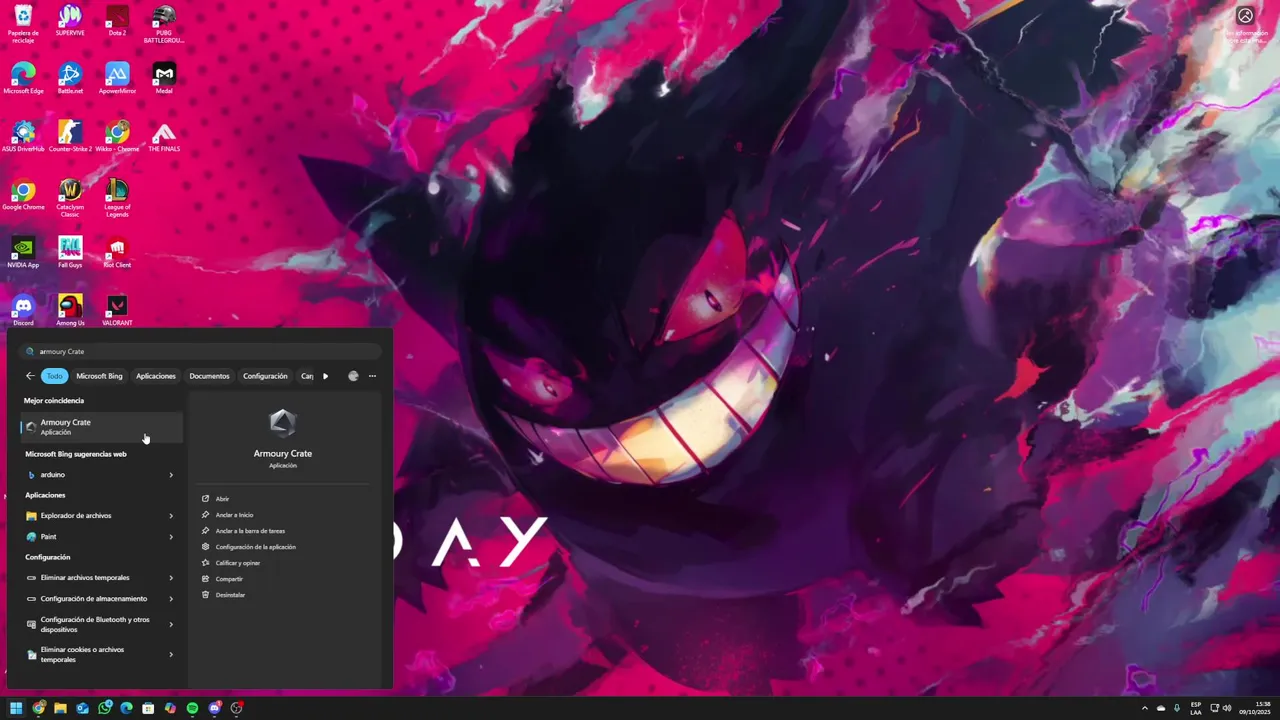Switch to the Microsoft Bing tab
1280x720 pixels.
(99, 376)
